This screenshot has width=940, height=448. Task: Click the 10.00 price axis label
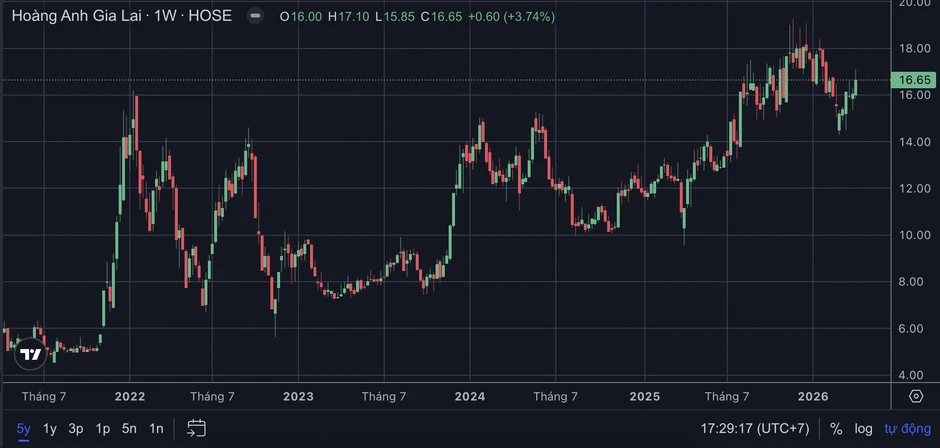click(914, 234)
